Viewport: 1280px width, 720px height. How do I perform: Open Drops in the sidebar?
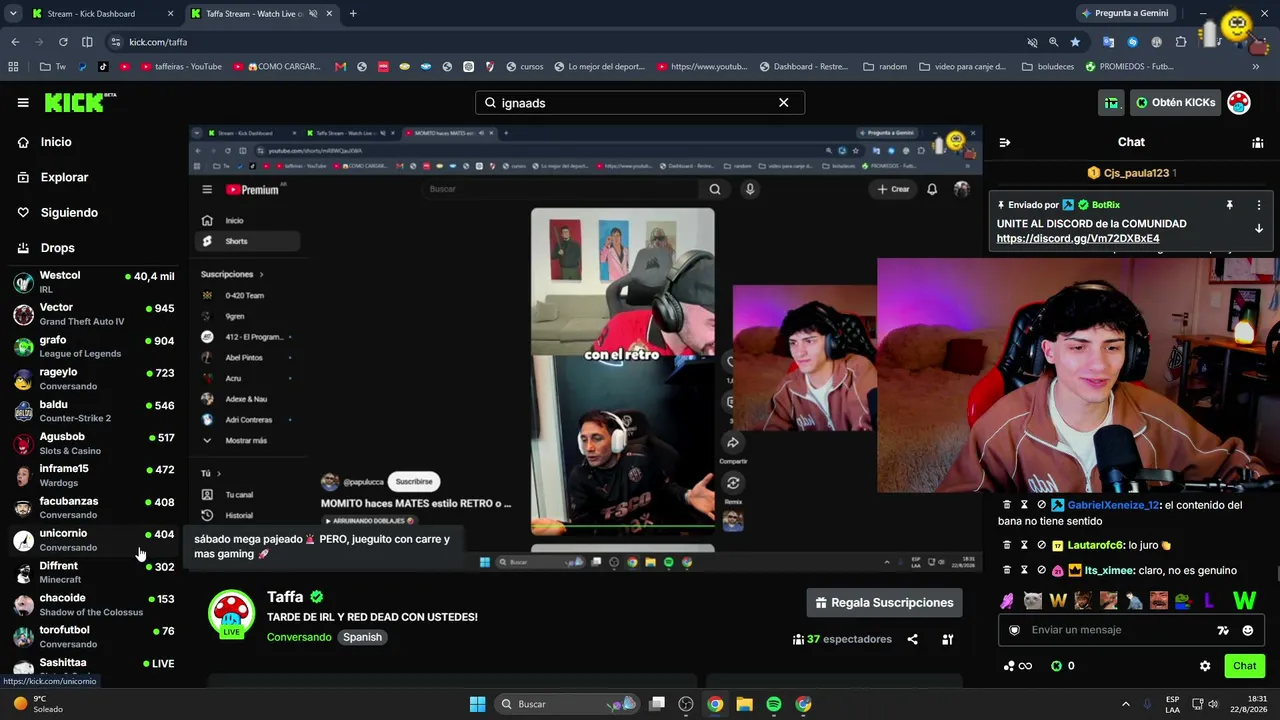pyautogui.click(x=57, y=248)
